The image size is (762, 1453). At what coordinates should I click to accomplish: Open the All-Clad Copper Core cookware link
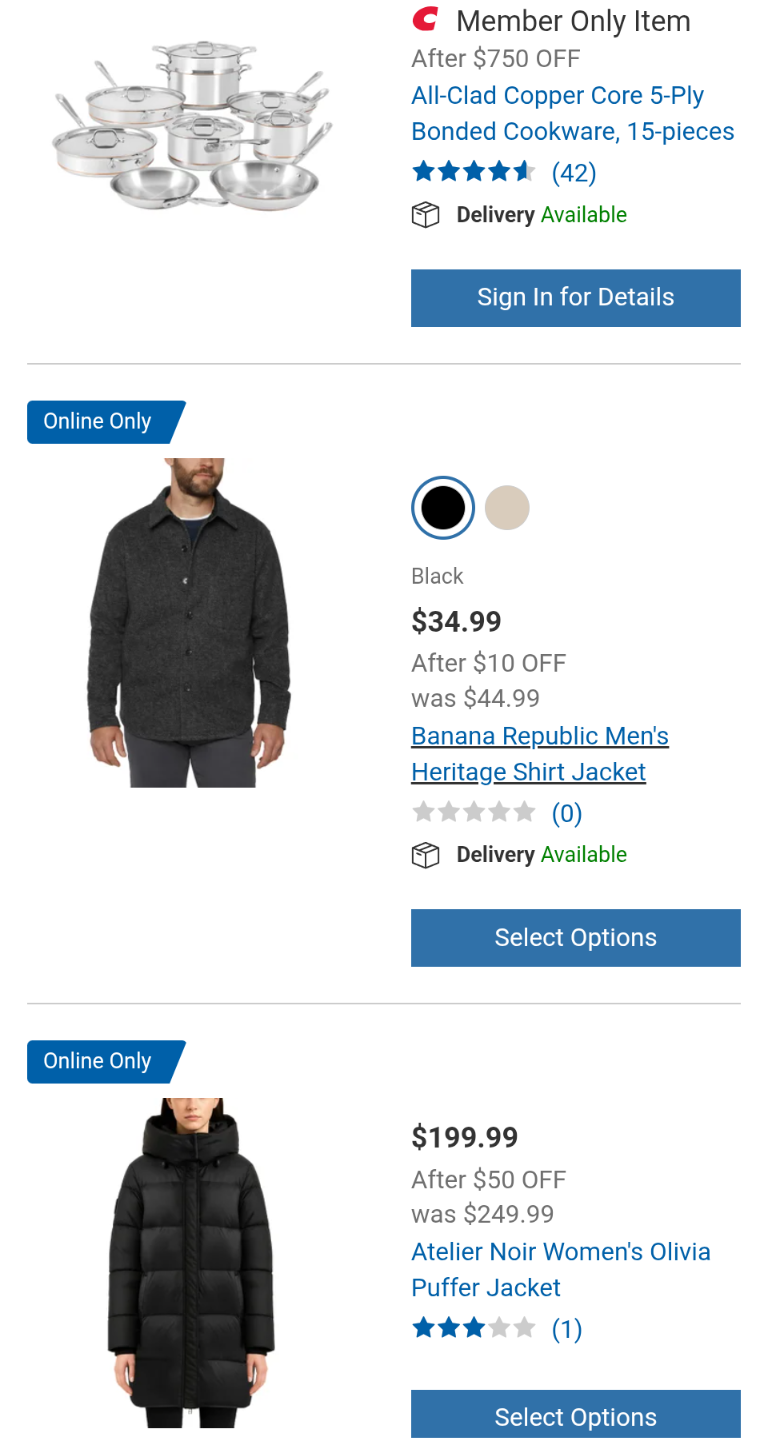tap(572, 114)
